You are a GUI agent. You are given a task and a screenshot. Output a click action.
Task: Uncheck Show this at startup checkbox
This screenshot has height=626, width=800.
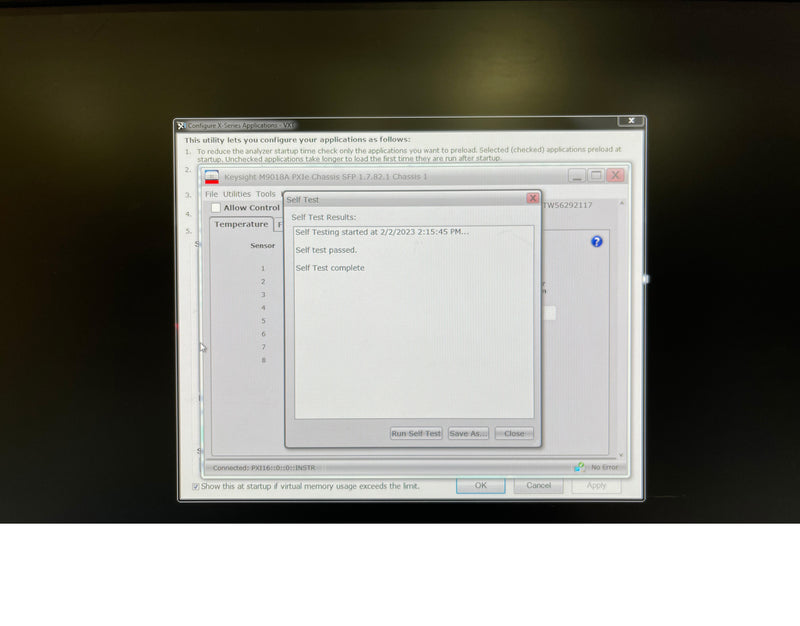pos(195,486)
